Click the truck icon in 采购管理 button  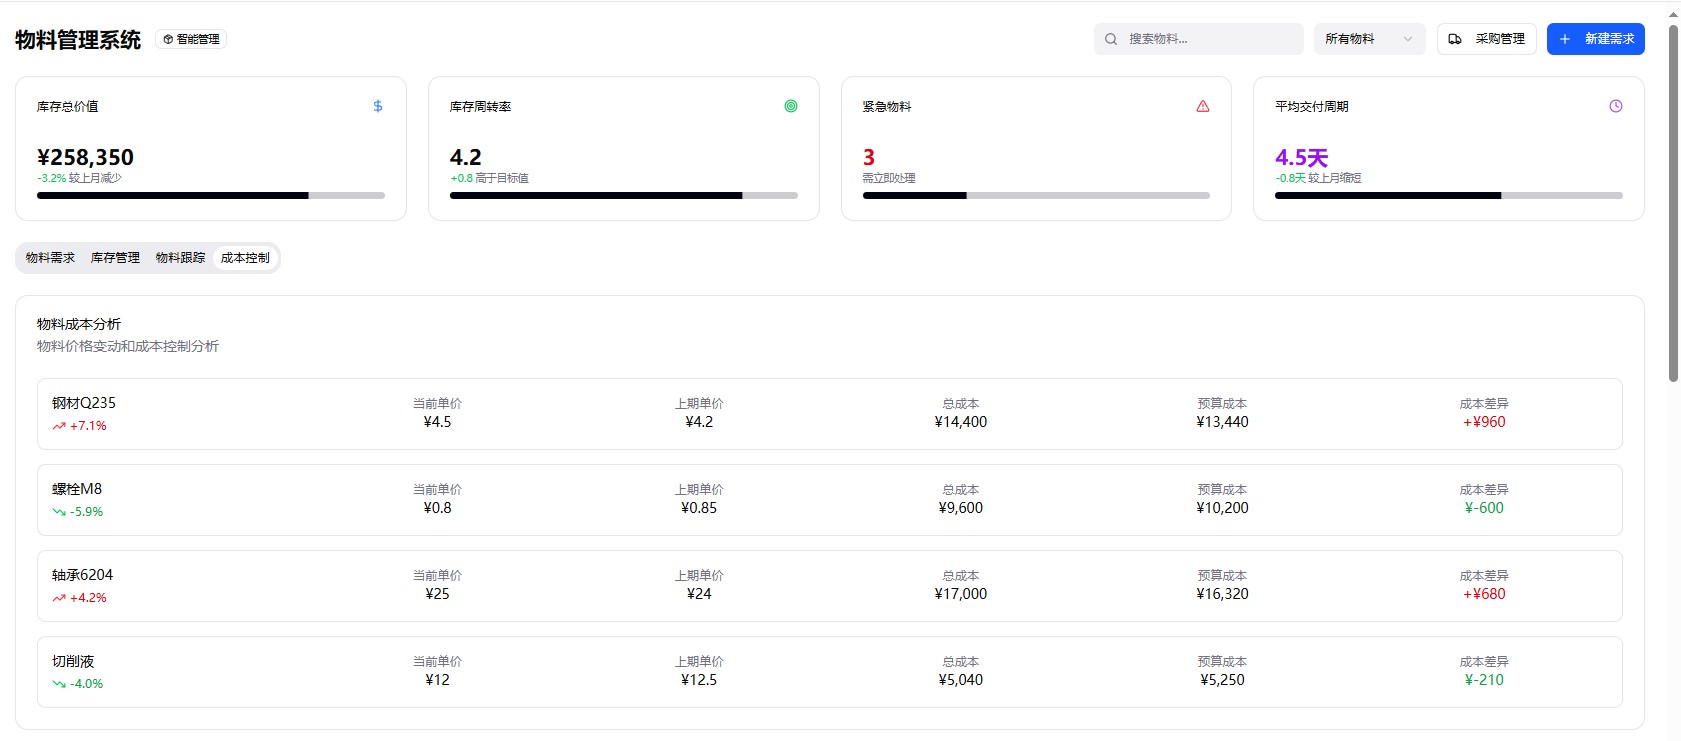coord(1455,39)
